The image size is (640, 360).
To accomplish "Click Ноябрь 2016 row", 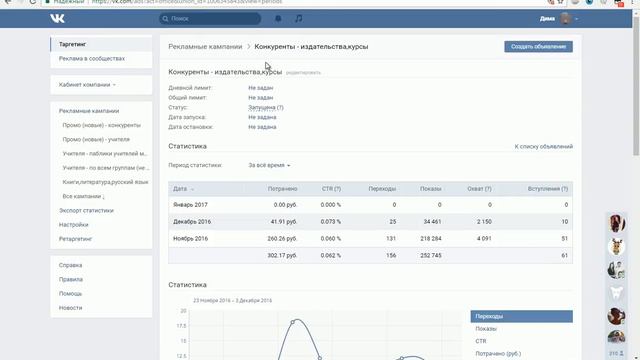I will point(370,238).
